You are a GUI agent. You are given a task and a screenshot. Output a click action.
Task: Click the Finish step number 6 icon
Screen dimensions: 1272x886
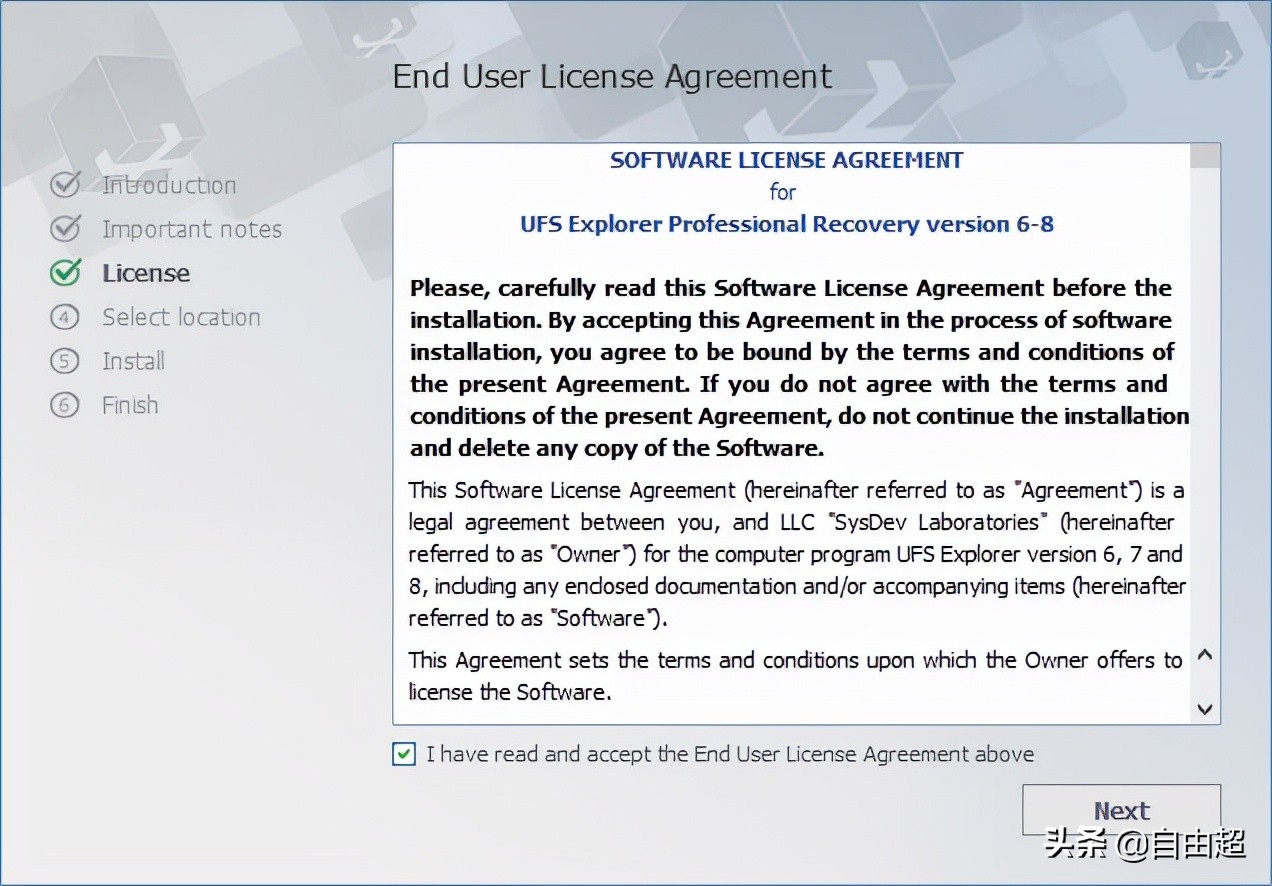coord(64,406)
